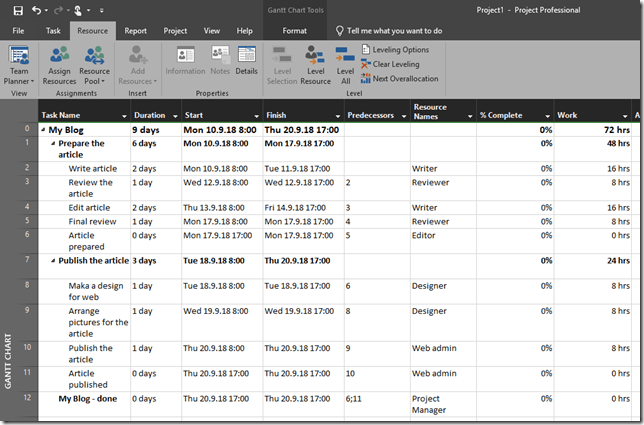Click the Tell me search box
This screenshot has height=425, width=644.
point(394,31)
